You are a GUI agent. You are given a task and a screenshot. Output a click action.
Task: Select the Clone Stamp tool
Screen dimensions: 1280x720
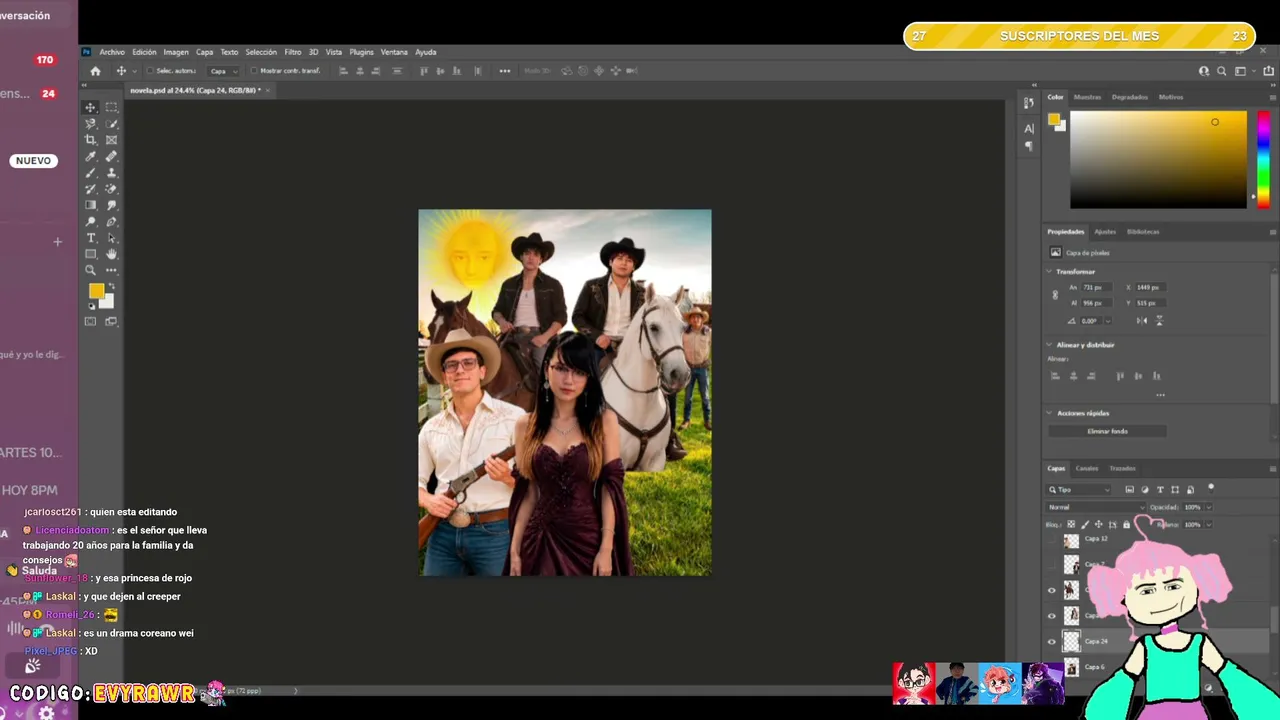(111, 172)
